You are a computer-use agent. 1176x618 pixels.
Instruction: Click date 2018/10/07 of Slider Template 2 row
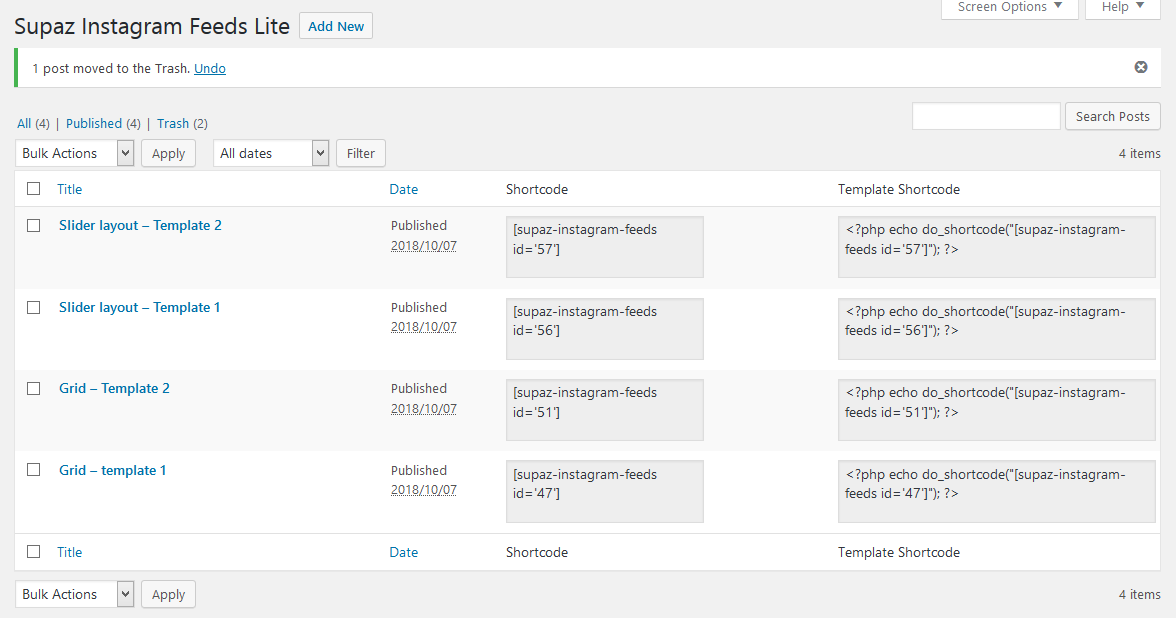tap(424, 246)
